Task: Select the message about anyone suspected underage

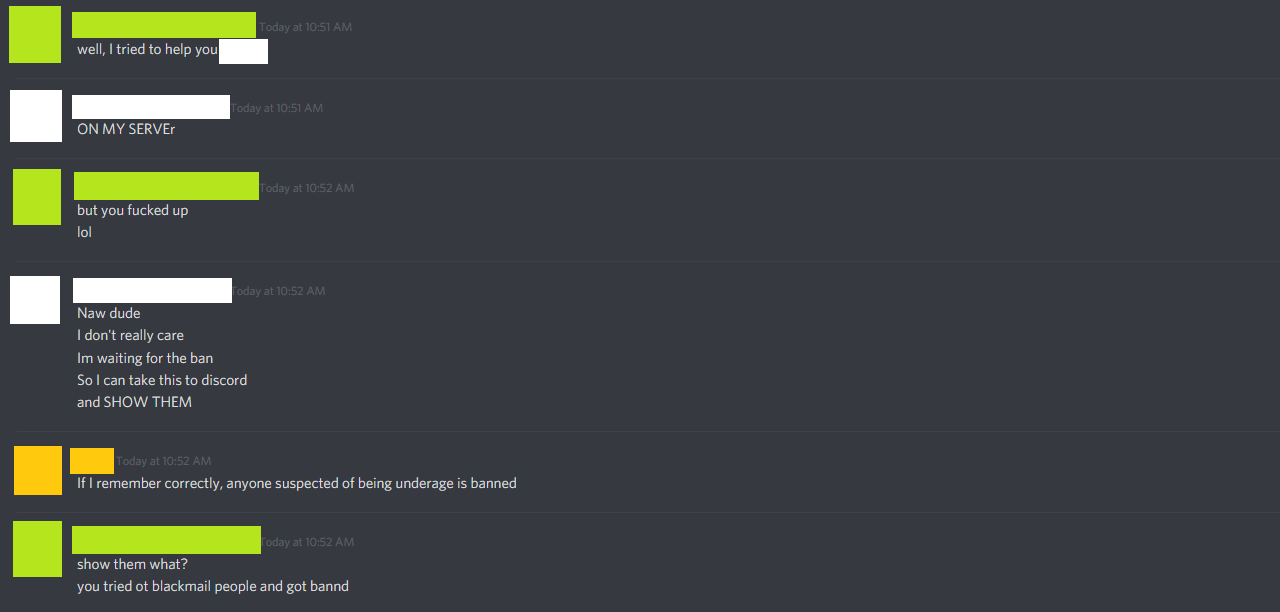Action: (297, 483)
